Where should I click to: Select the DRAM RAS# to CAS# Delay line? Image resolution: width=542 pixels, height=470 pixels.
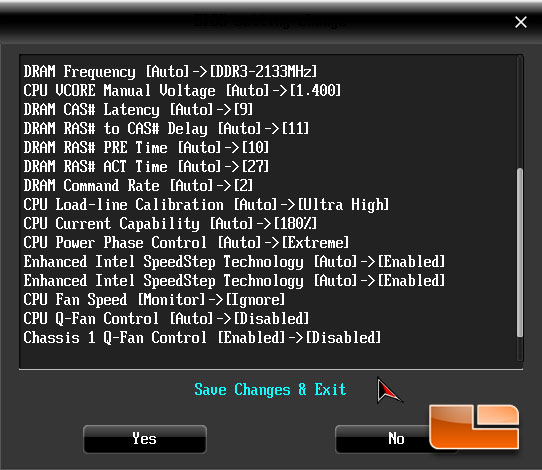pyautogui.click(x=166, y=129)
